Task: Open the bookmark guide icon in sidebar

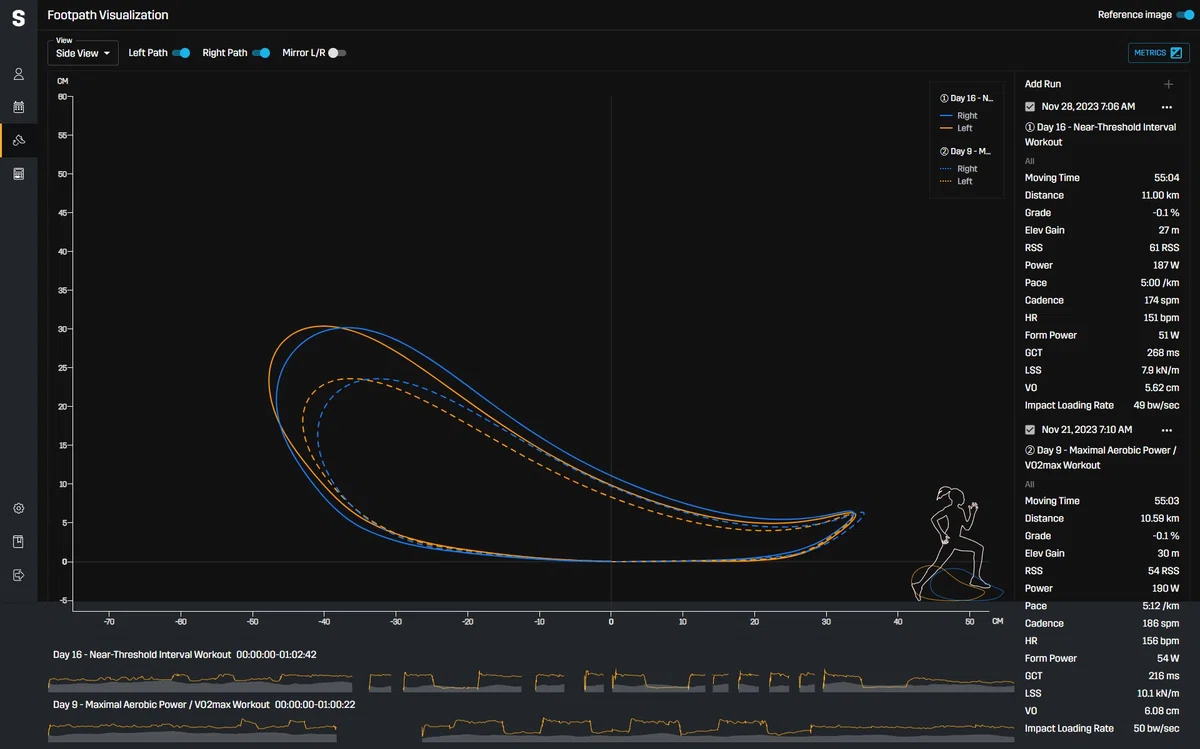Action: [x=18, y=541]
